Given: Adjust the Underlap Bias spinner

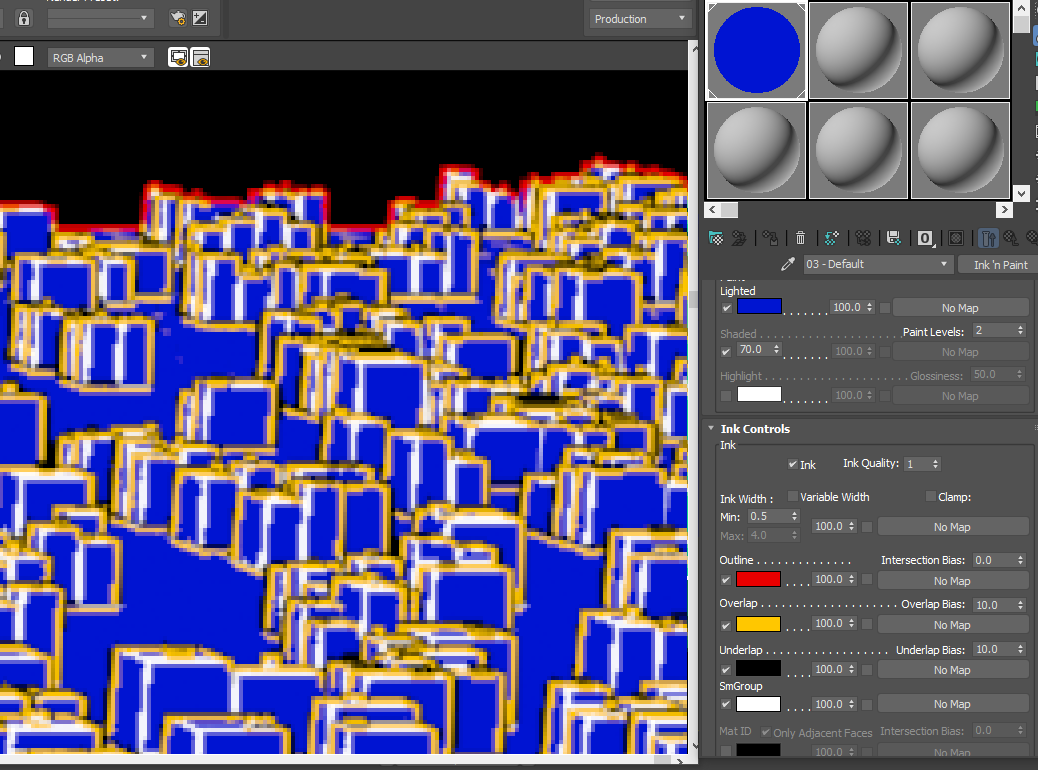Looking at the screenshot, I should coord(1020,650).
